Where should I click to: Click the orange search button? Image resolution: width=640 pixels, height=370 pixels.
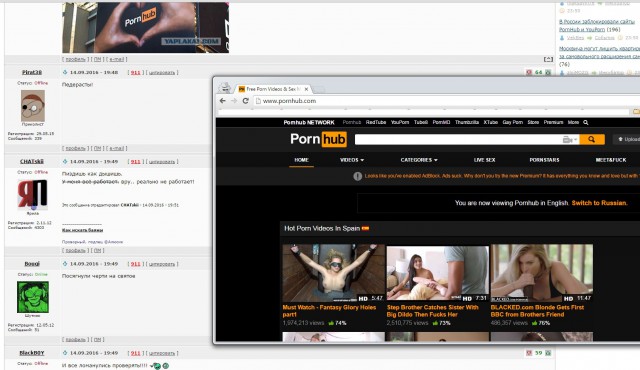click(591, 140)
